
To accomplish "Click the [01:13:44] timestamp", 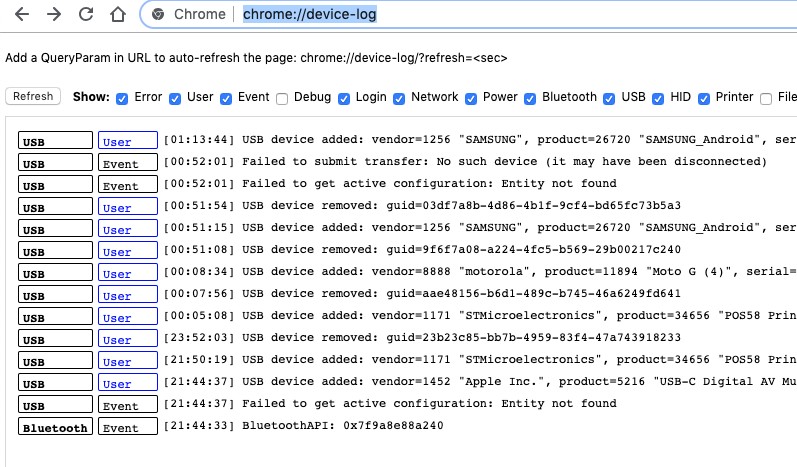I will point(199,140).
